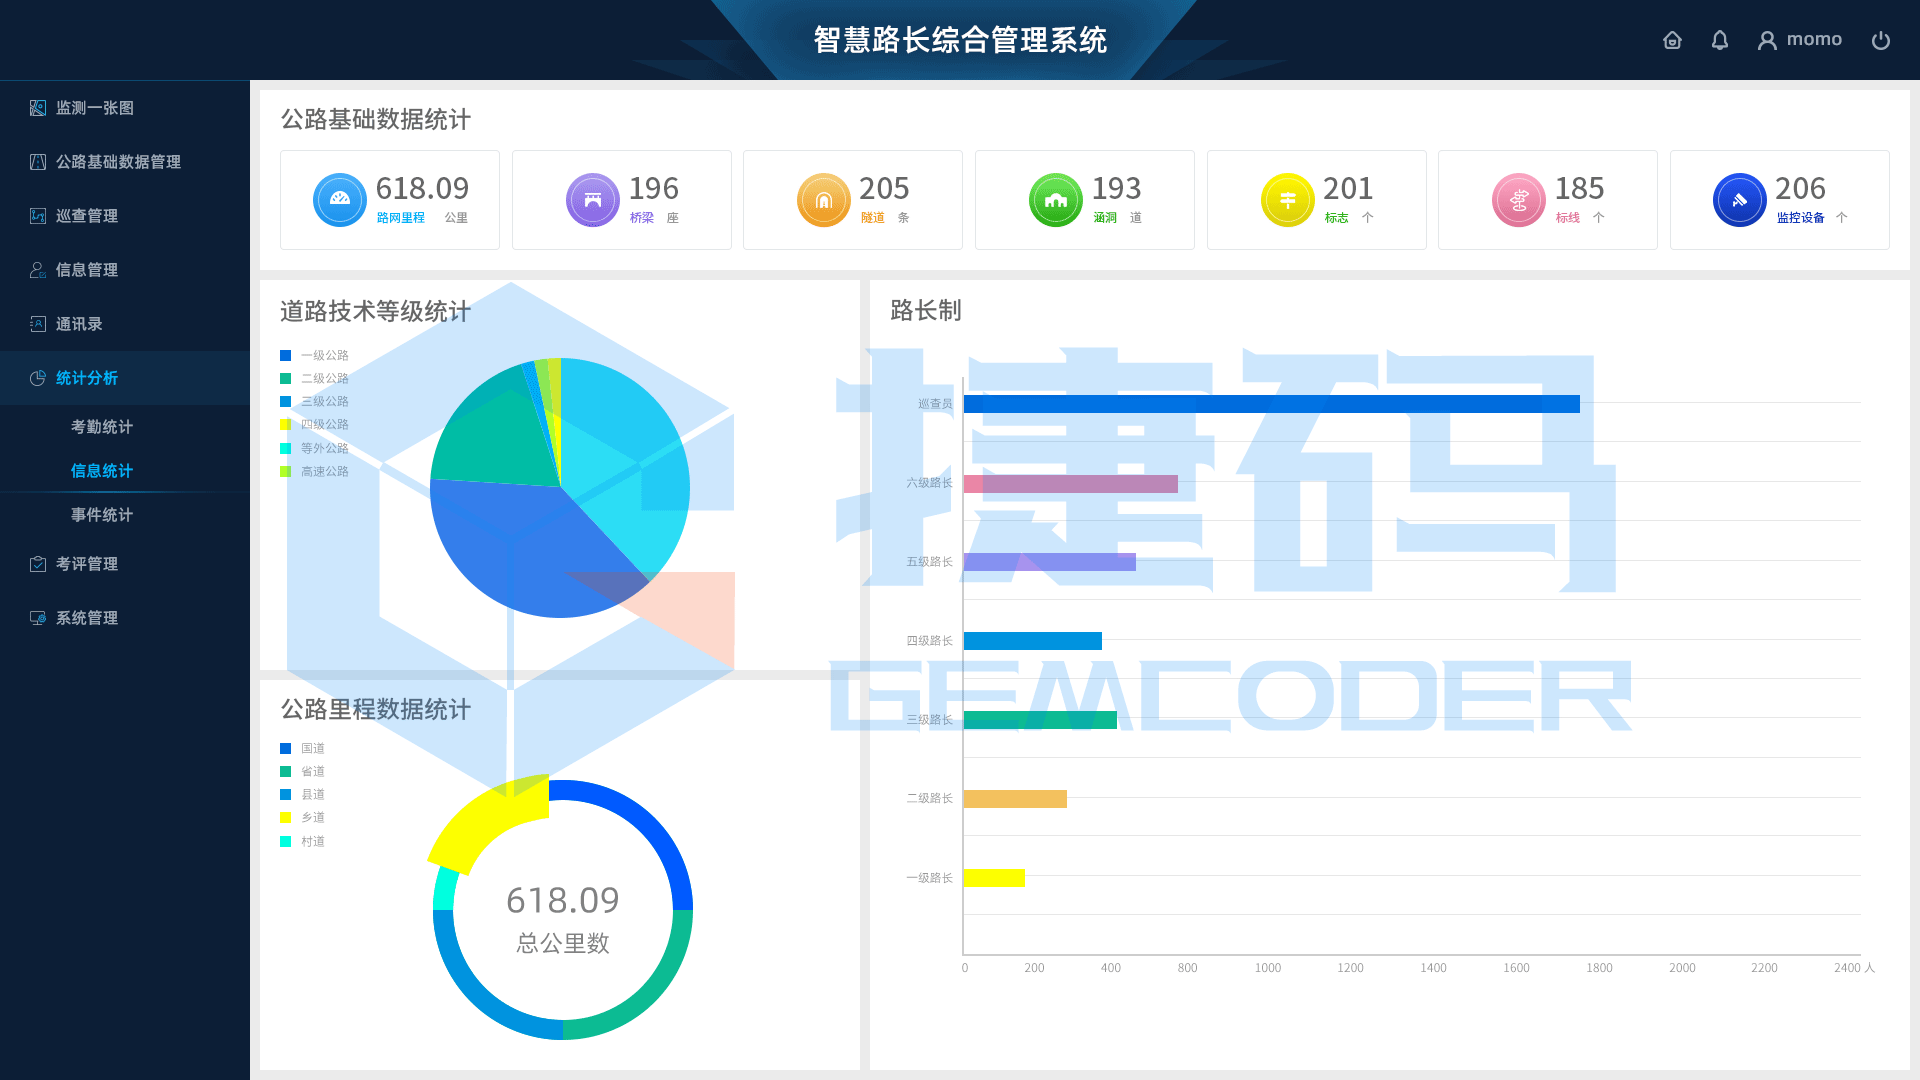Toggle 一级公路 legend entry
The image size is (1920, 1080).
point(314,355)
